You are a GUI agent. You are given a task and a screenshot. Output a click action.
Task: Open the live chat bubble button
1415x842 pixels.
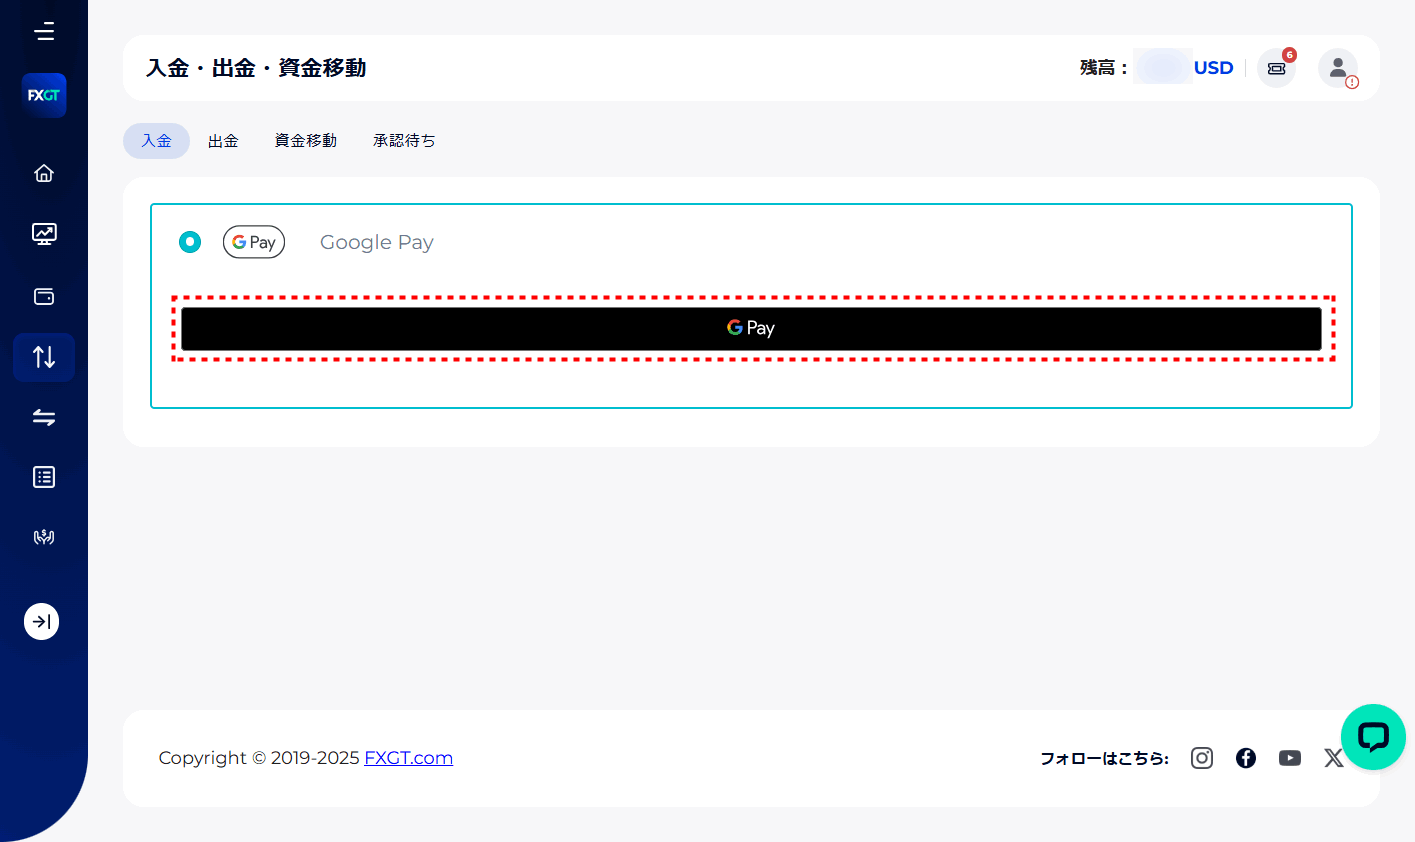coord(1373,737)
